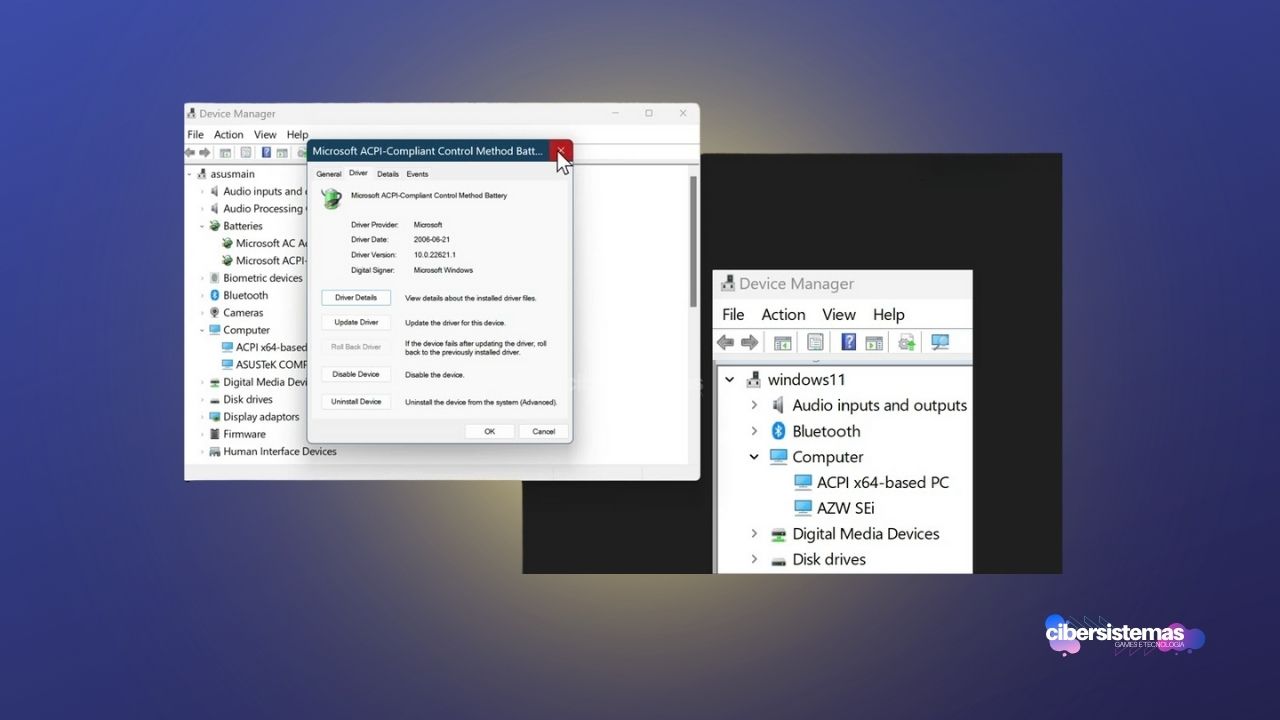Click Firmware chip icon in asusmain tree
This screenshot has width=1280, height=720.
(214, 434)
